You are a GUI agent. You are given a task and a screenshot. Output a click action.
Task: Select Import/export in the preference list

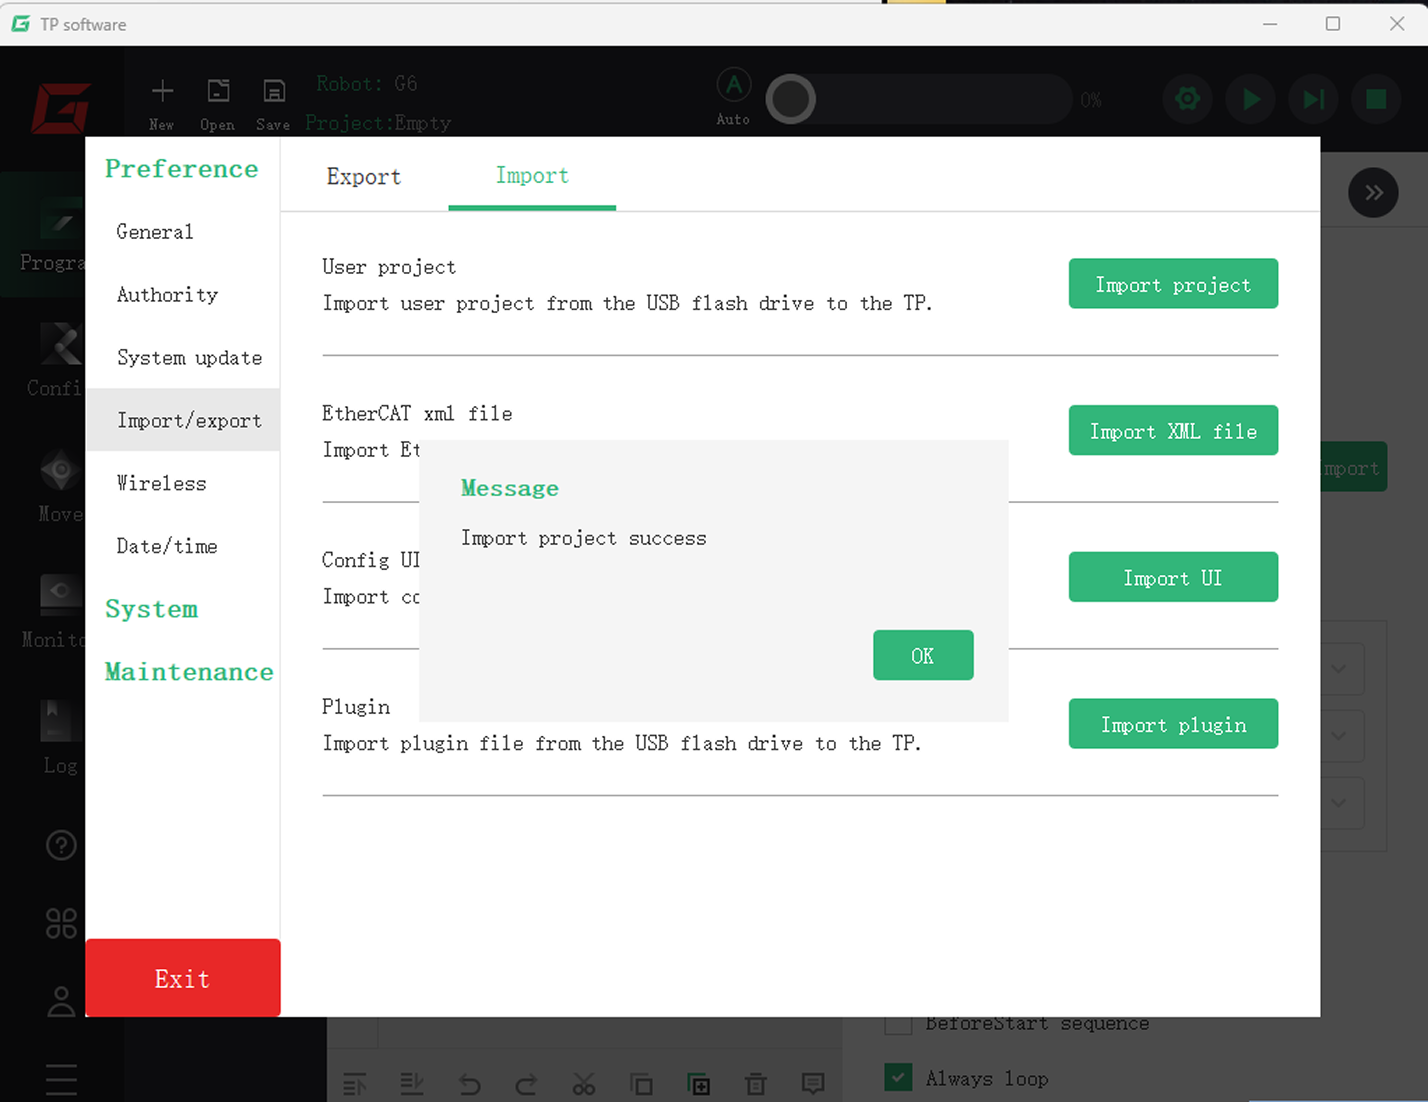[183, 420]
